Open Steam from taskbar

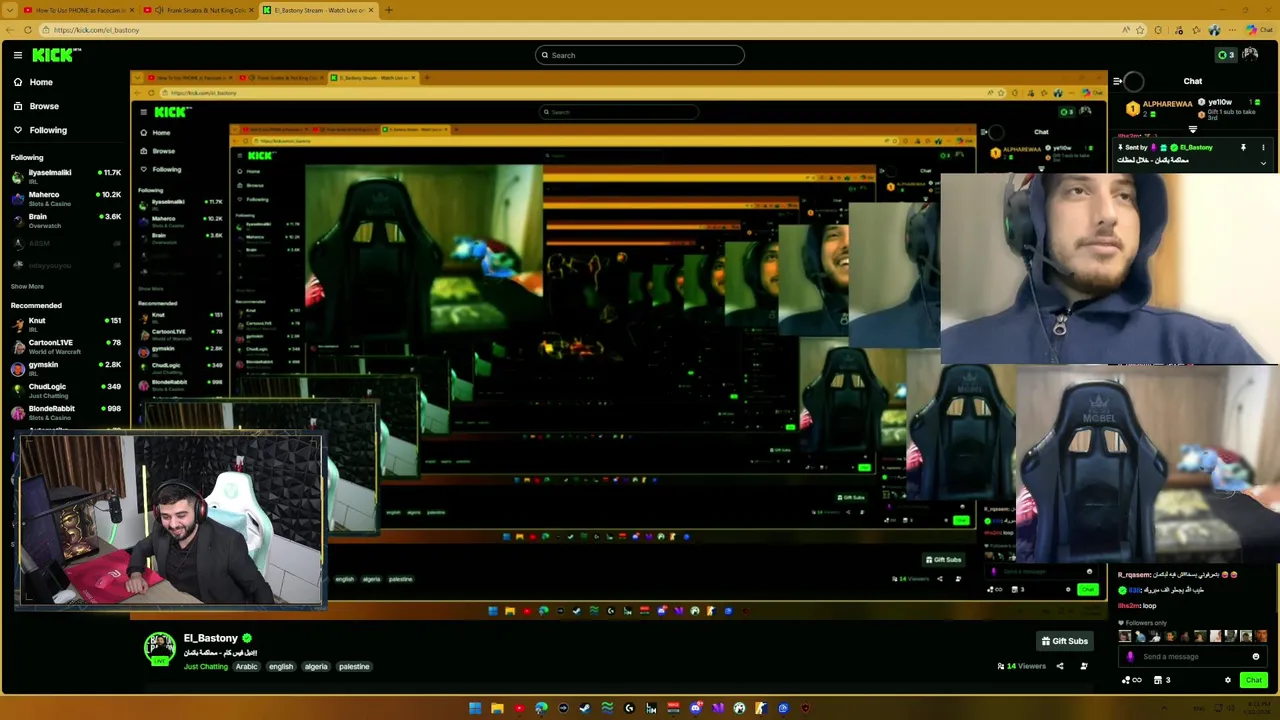(585, 708)
